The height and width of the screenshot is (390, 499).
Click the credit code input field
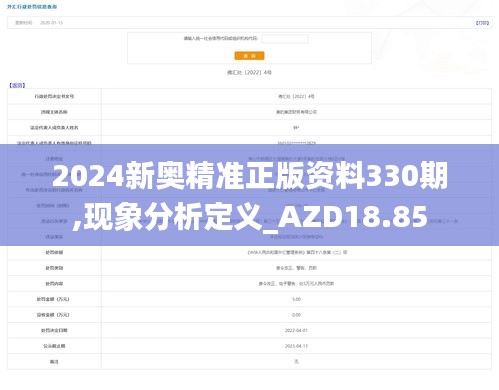click(285, 39)
